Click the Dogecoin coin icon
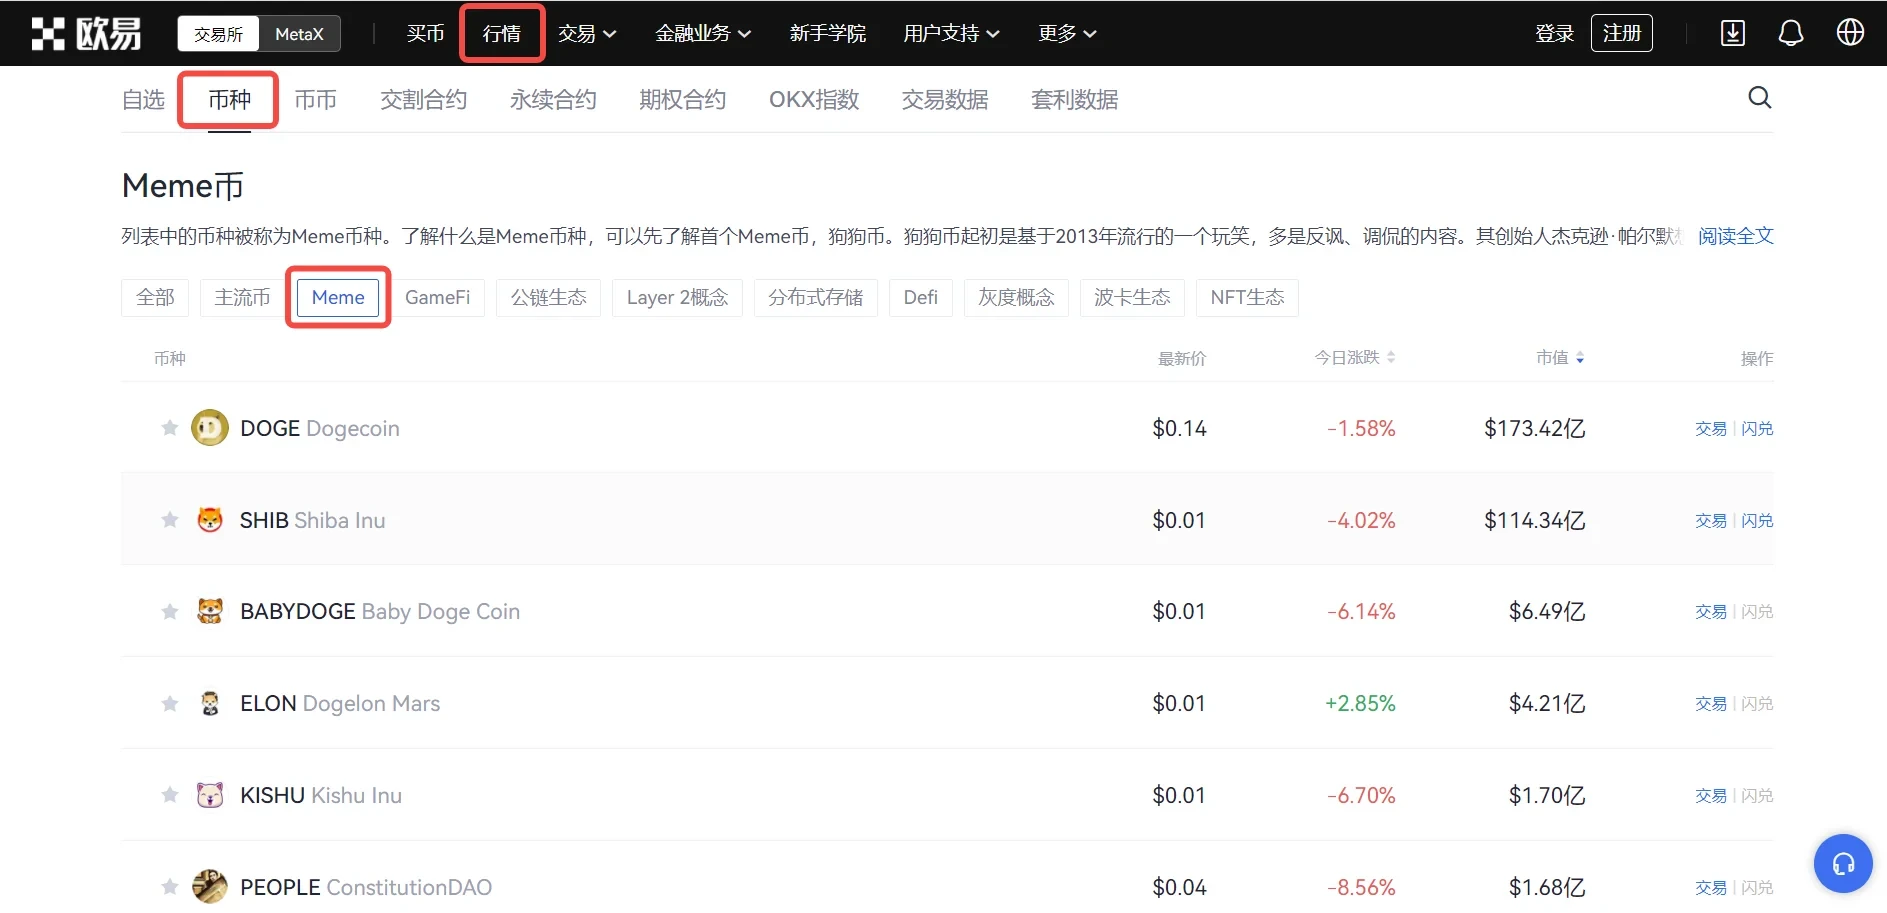Image resolution: width=1887 pixels, height=913 pixels. click(210, 428)
